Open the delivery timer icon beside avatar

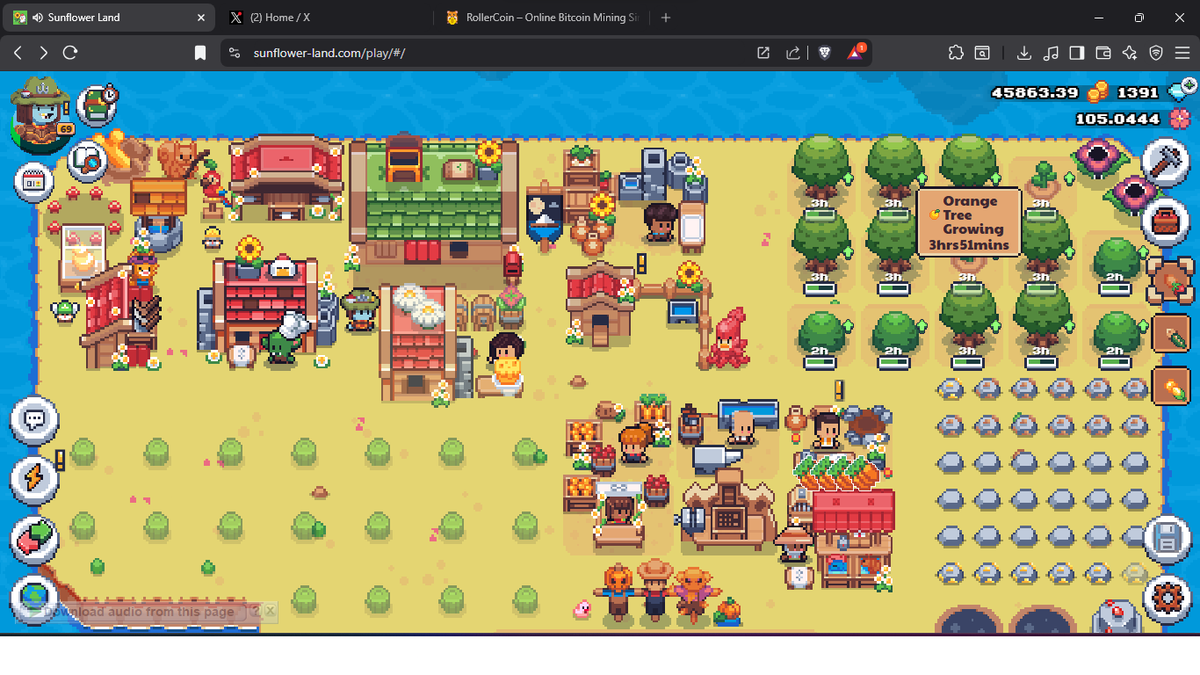[x=97, y=104]
